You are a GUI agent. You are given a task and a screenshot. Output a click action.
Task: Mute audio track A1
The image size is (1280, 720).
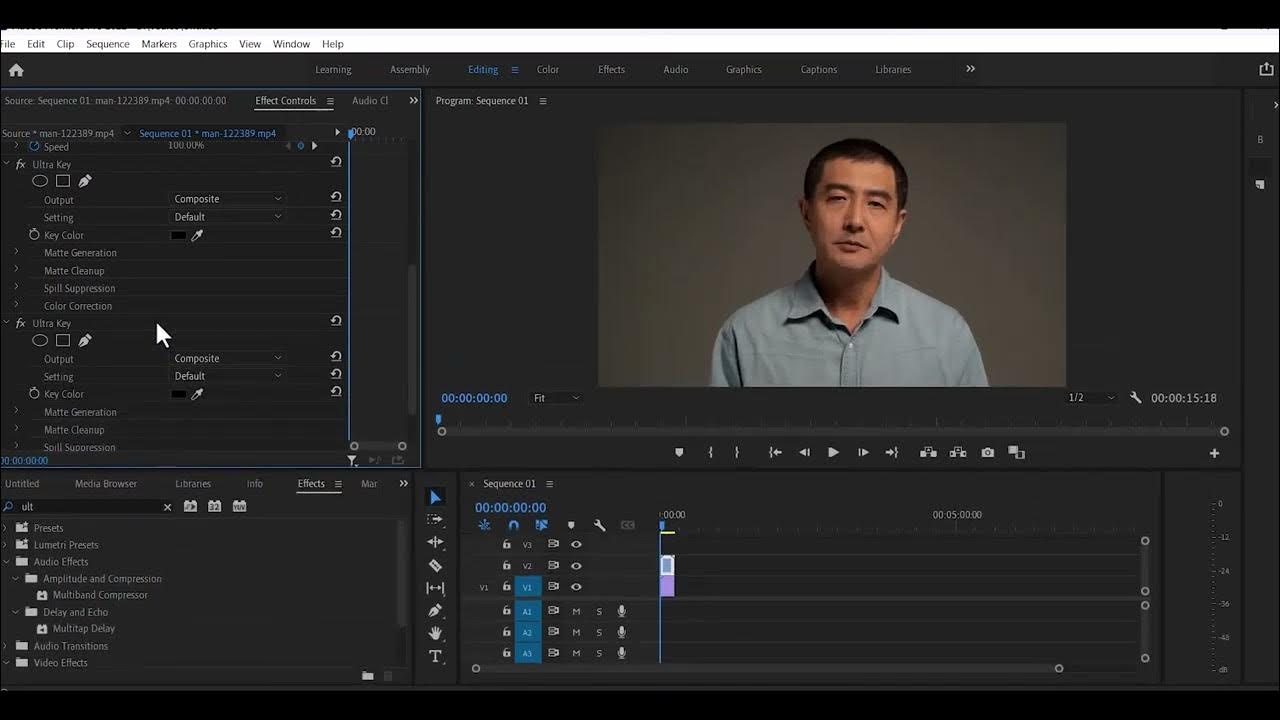tap(576, 611)
